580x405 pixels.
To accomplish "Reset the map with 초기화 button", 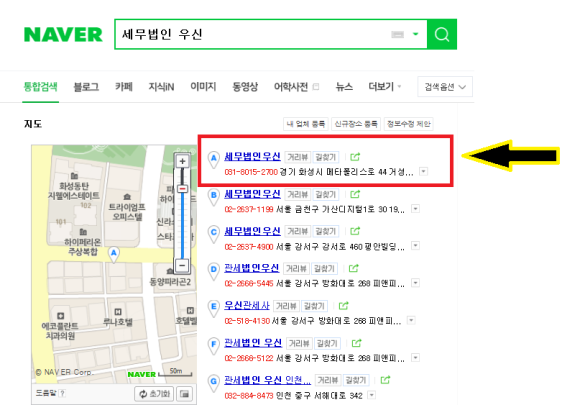I will pos(155,394).
